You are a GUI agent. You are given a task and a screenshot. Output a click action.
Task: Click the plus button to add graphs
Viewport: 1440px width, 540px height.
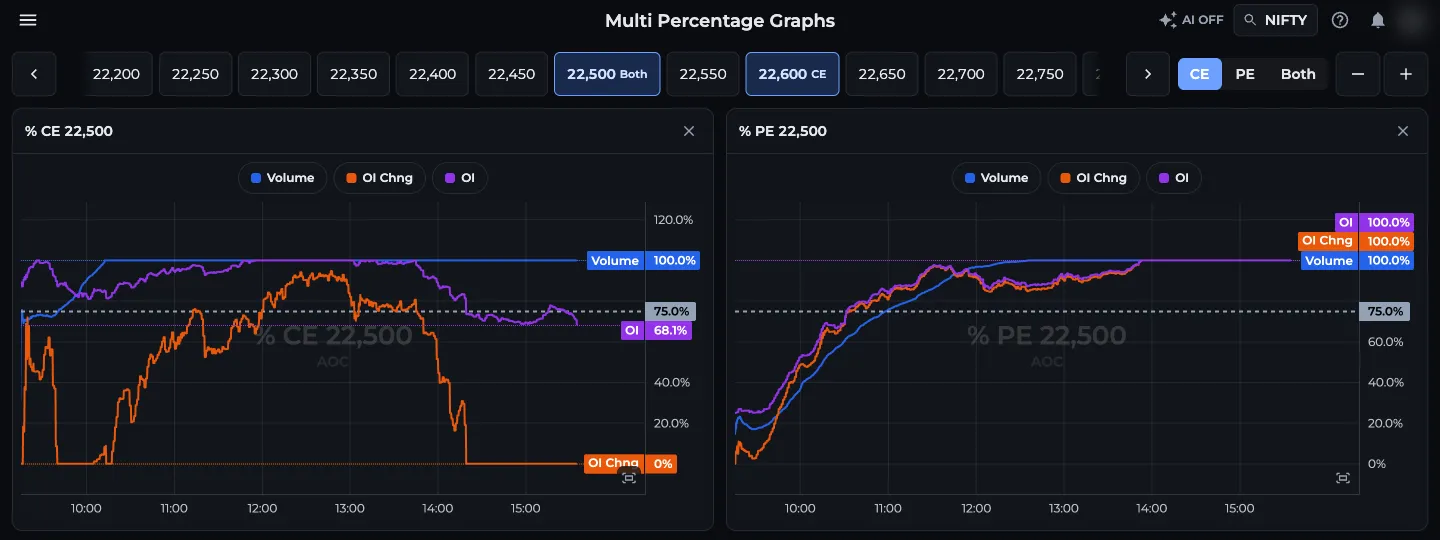(1406, 74)
